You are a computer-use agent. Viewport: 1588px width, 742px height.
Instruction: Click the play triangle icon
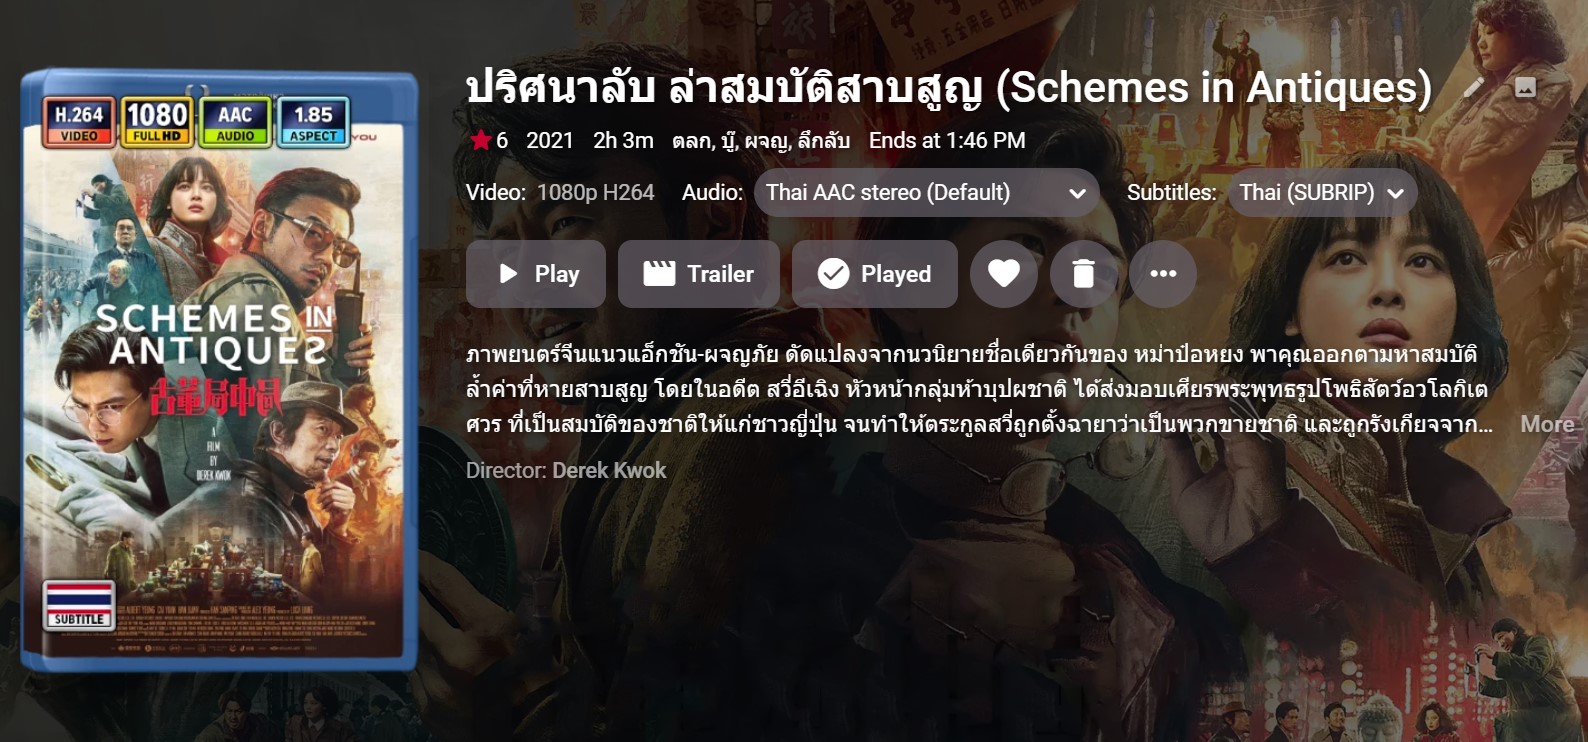click(508, 274)
